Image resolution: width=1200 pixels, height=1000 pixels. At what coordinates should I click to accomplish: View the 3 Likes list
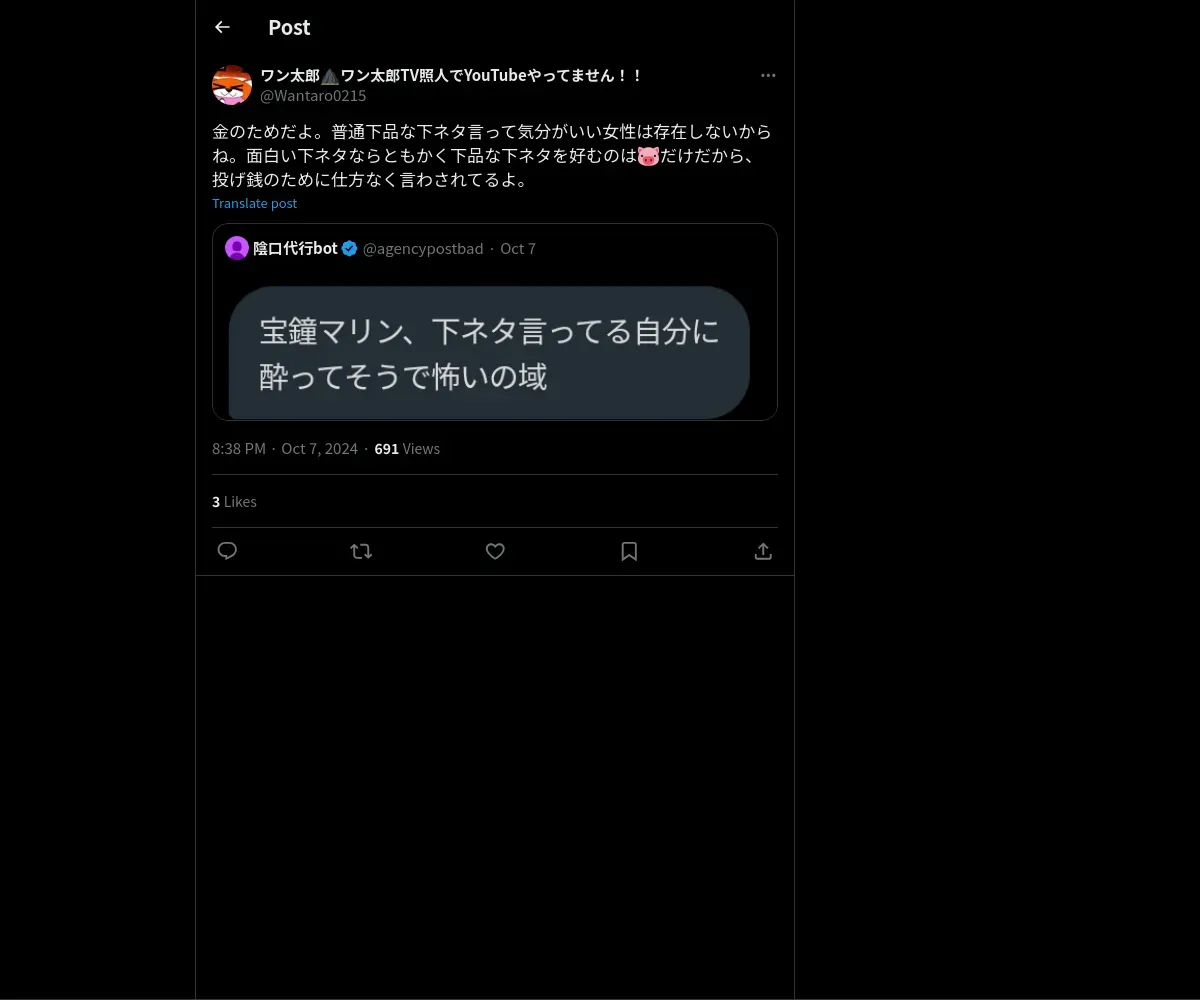click(x=234, y=502)
